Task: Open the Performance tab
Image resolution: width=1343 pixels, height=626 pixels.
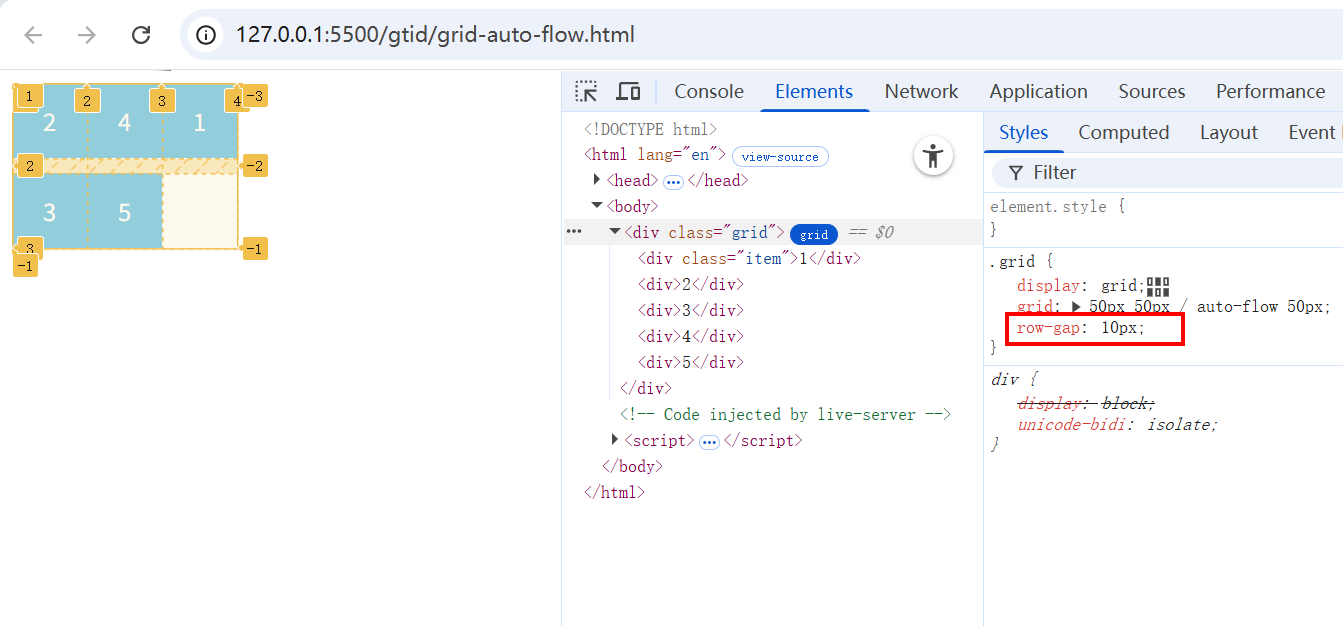Action: tap(1270, 92)
